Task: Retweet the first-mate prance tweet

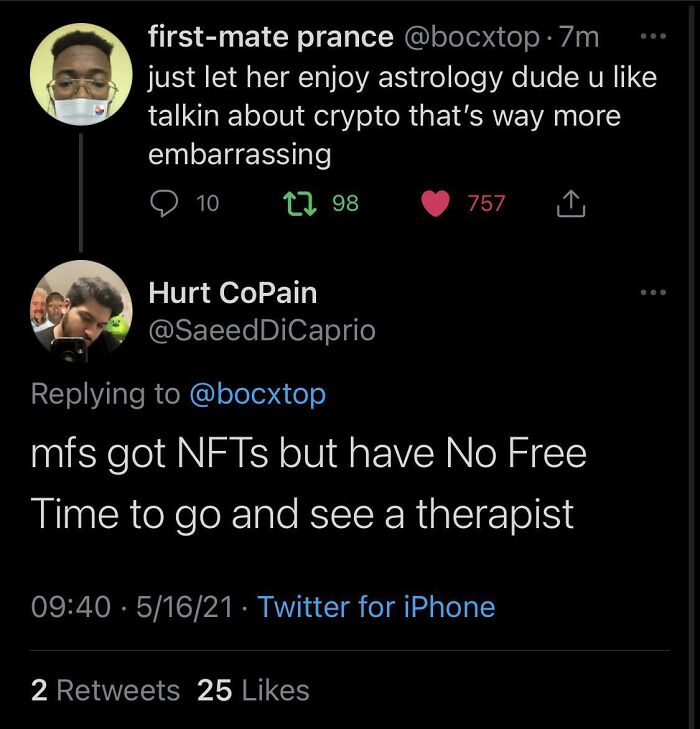Action: pos(296,203)
